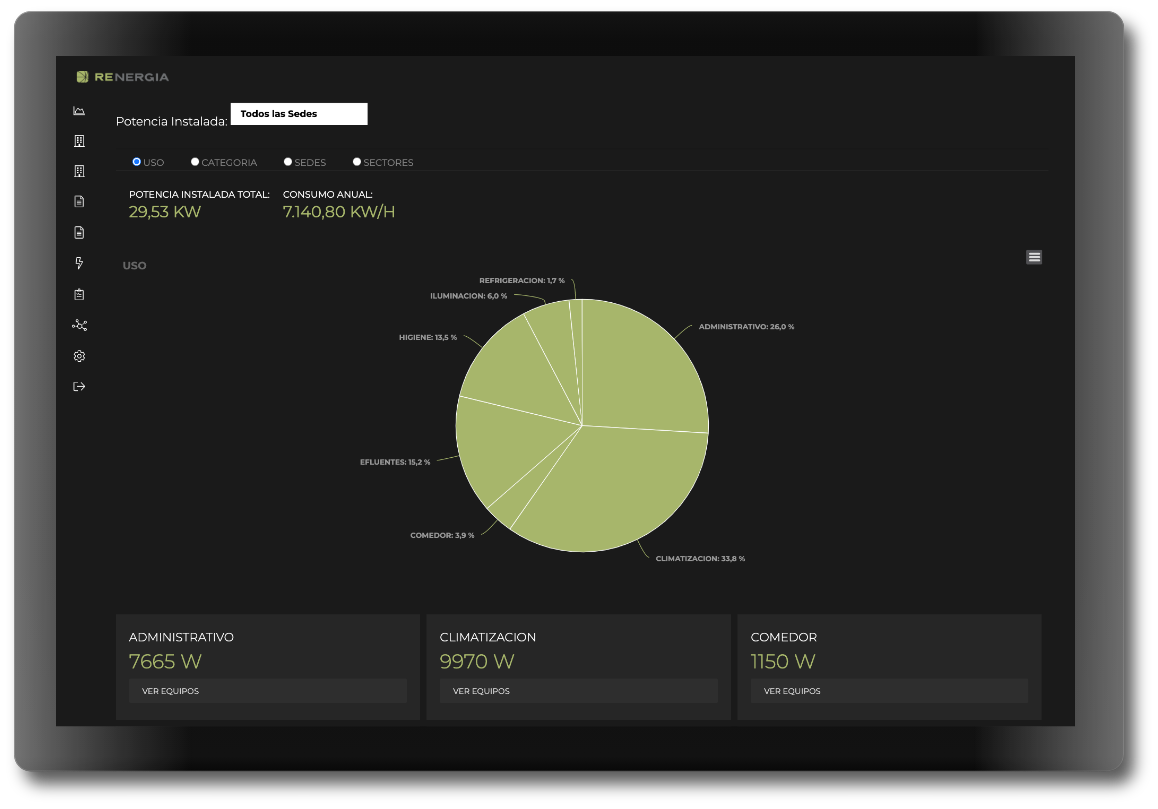The width and height of the screenshot is (1158, 809).
Task: Click the CLIMATIZACION pie chart slice
Action: click(x=620, y=490)
